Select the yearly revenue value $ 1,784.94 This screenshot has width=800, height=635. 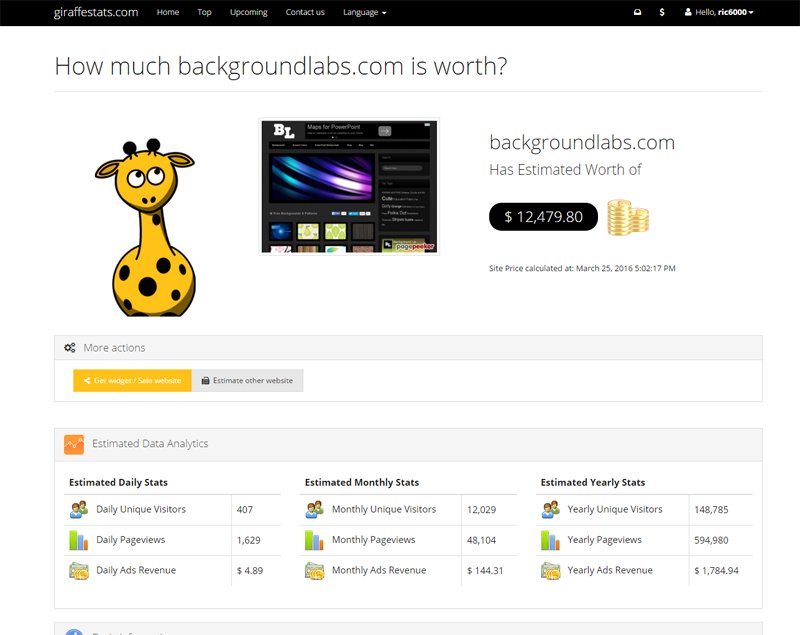pos(716,571)
